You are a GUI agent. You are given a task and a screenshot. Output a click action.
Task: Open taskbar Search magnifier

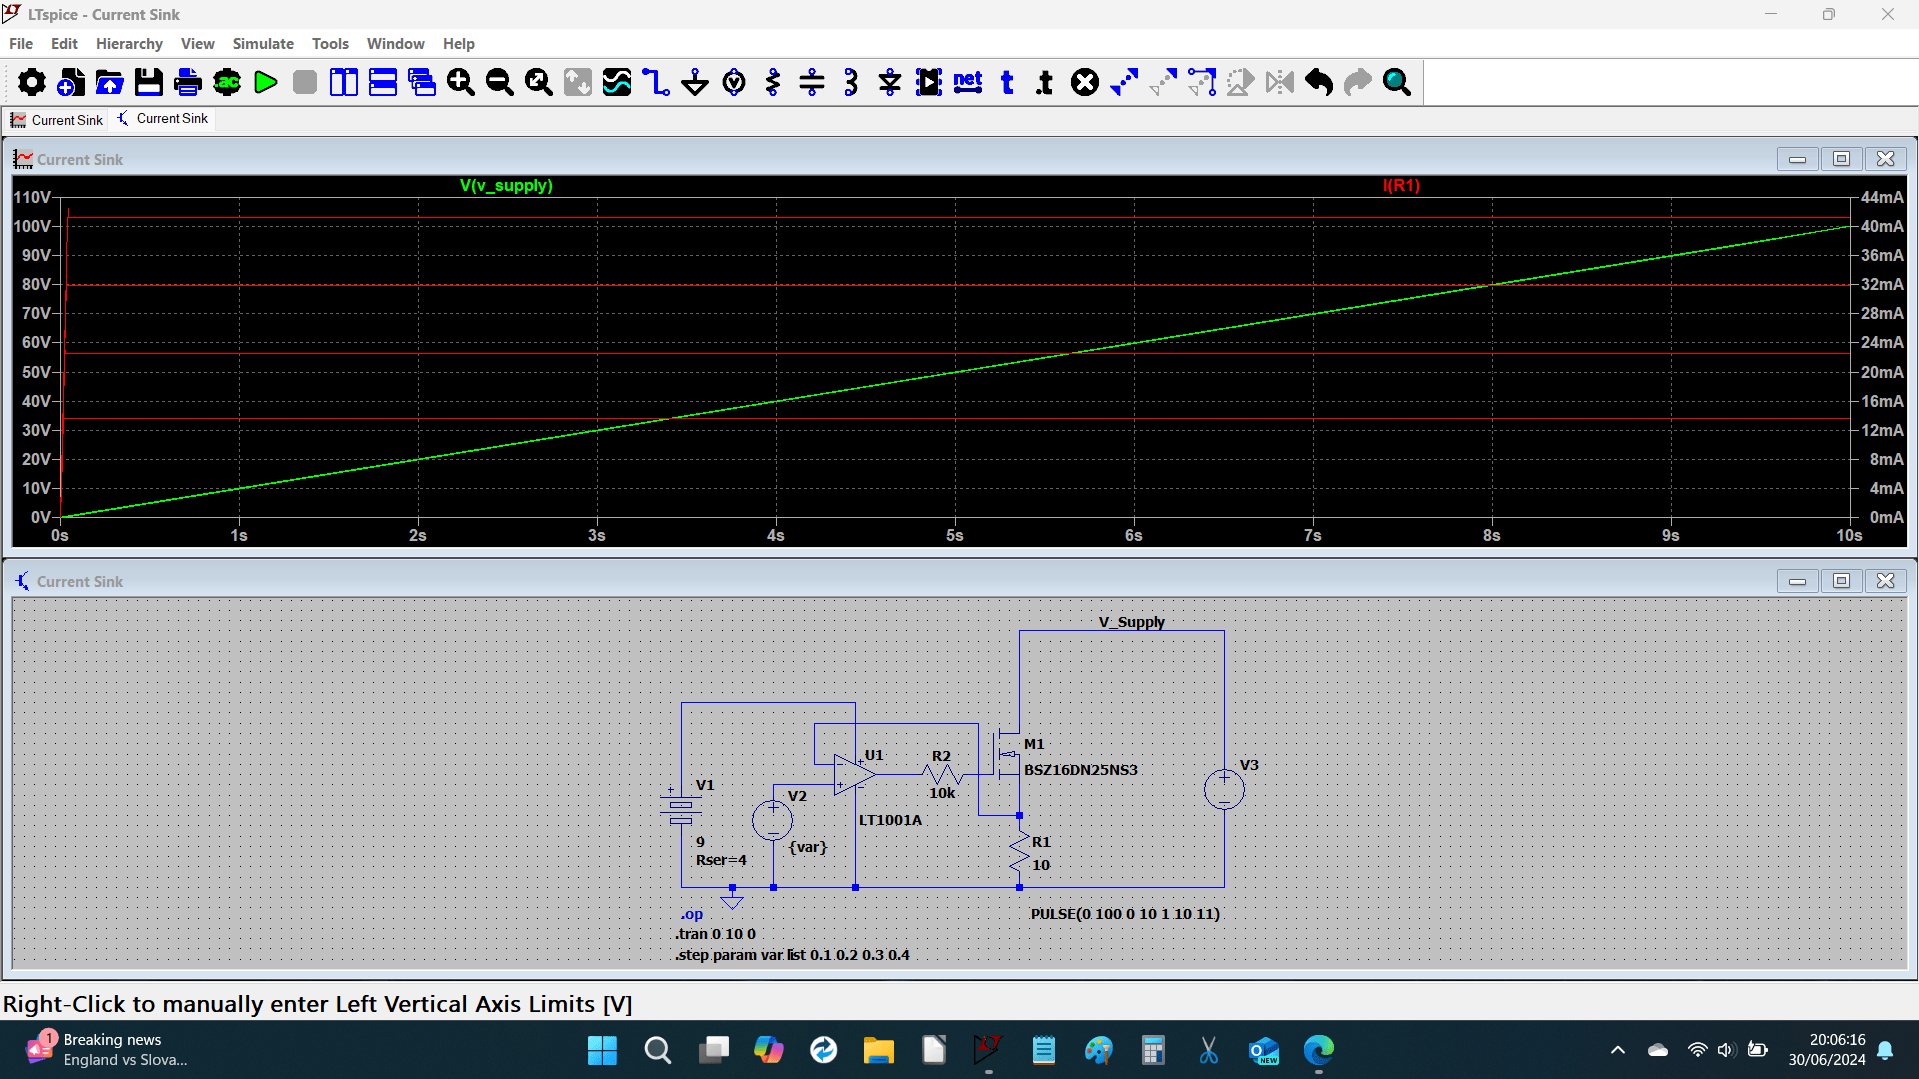click(657, 1050)
